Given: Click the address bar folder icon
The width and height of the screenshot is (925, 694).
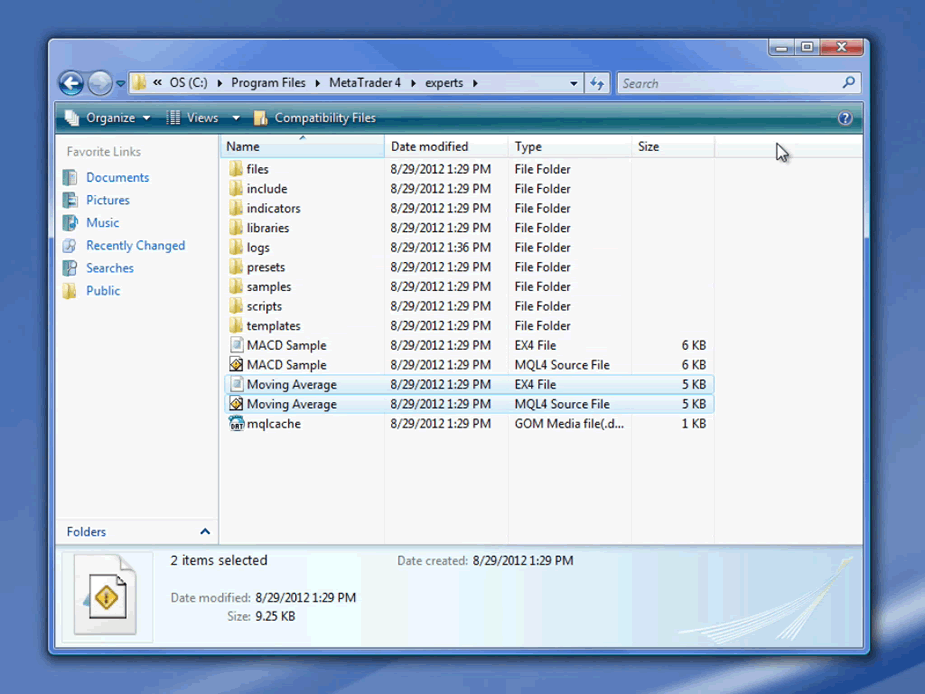Looking at the screenshot, I should coord(139,83).
